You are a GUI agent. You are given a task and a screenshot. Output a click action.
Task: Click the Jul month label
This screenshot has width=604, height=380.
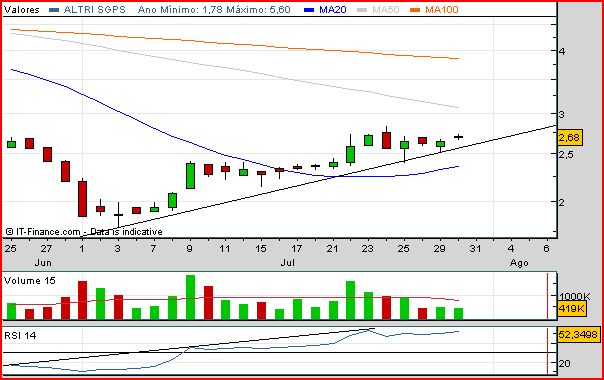pyautogui.click(x=288, y=263)
